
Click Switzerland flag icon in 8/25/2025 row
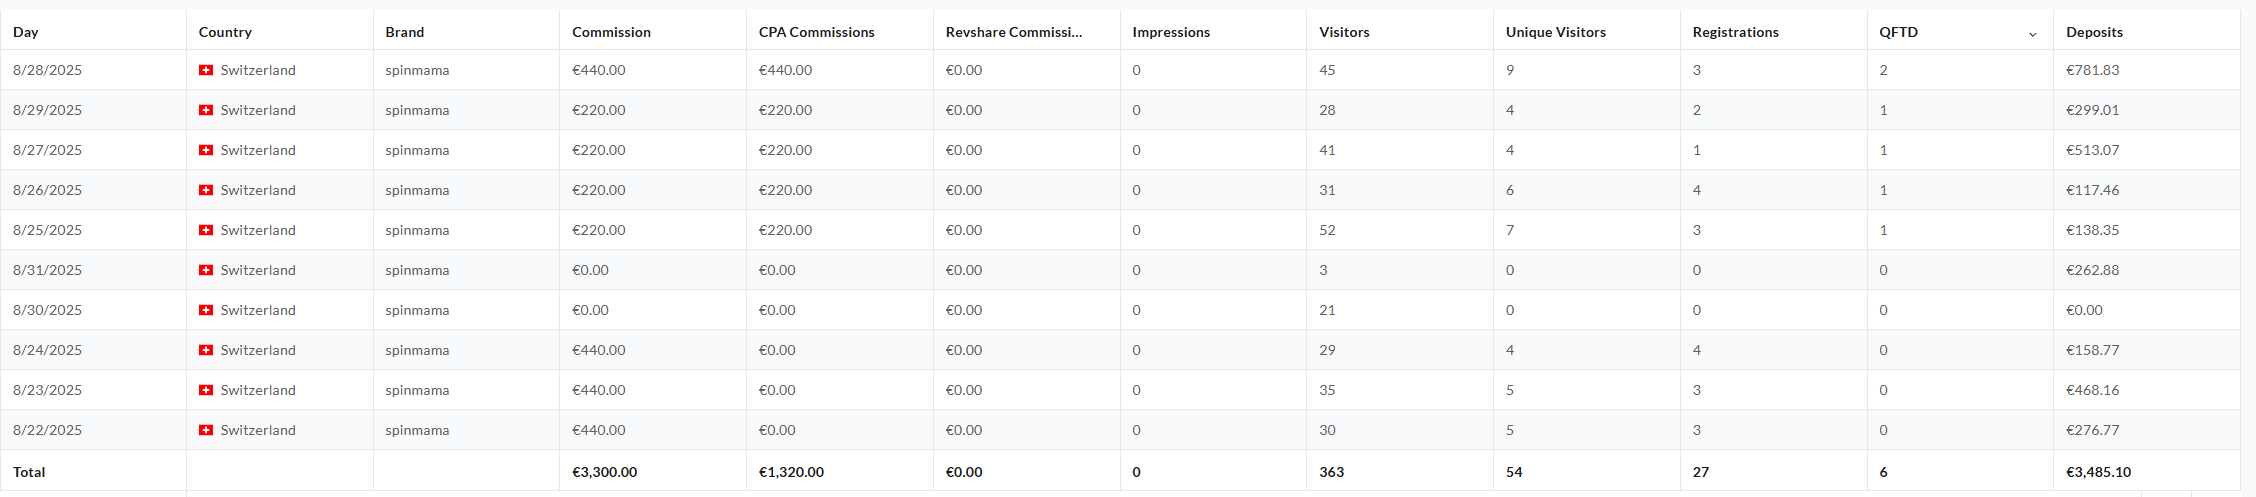(206, 230)
